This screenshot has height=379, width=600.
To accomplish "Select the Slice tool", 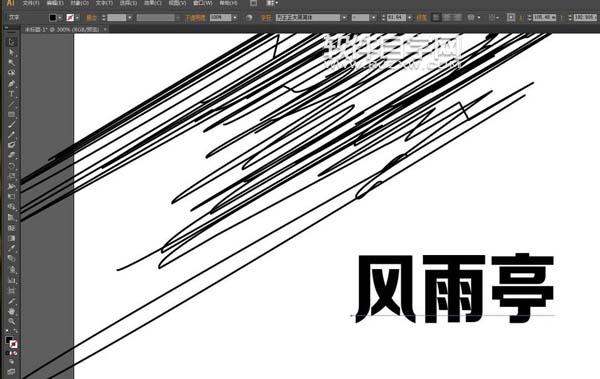I will 12,301.
